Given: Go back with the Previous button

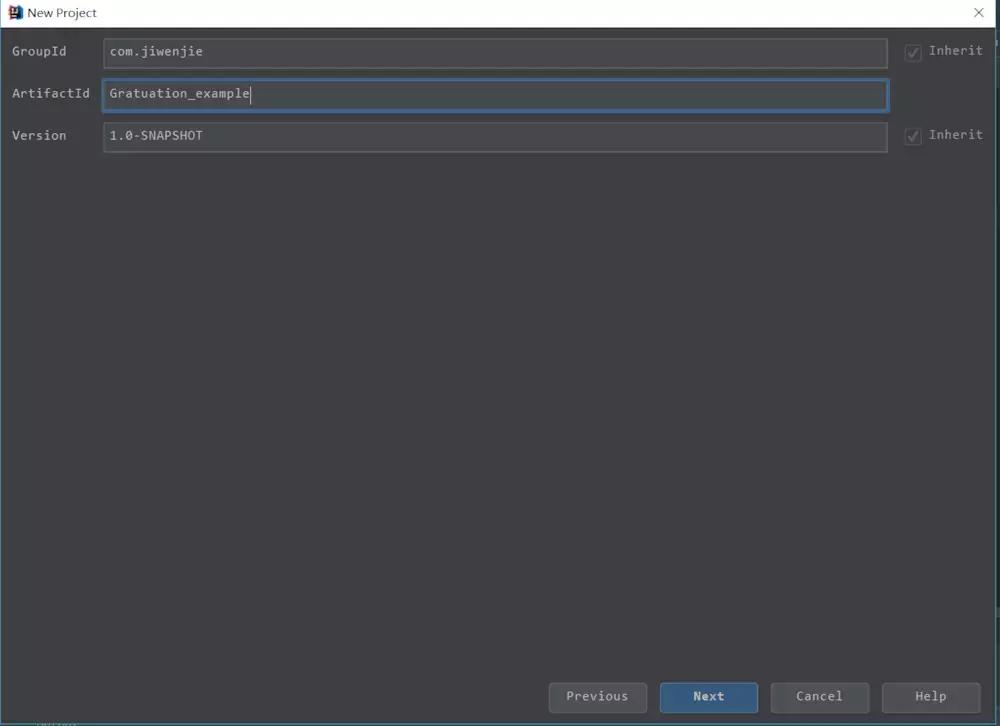Looking at the screenshot, I should (x=598, y=697).
